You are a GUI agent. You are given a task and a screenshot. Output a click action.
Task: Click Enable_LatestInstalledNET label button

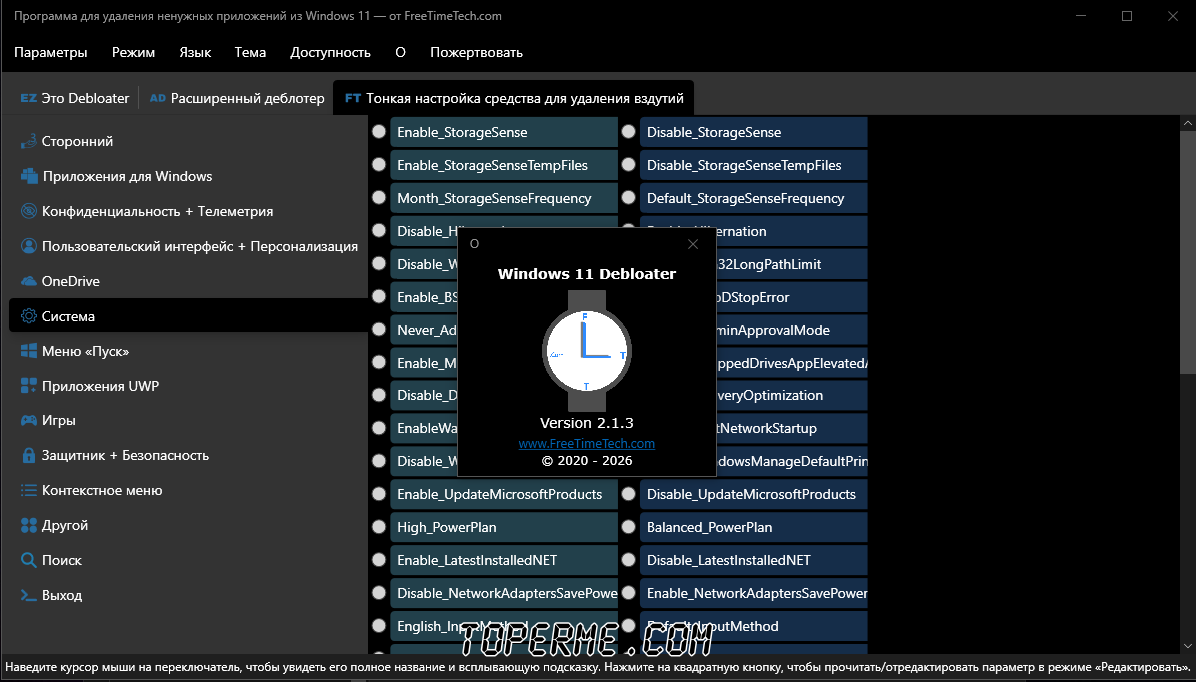click(504, 560)
